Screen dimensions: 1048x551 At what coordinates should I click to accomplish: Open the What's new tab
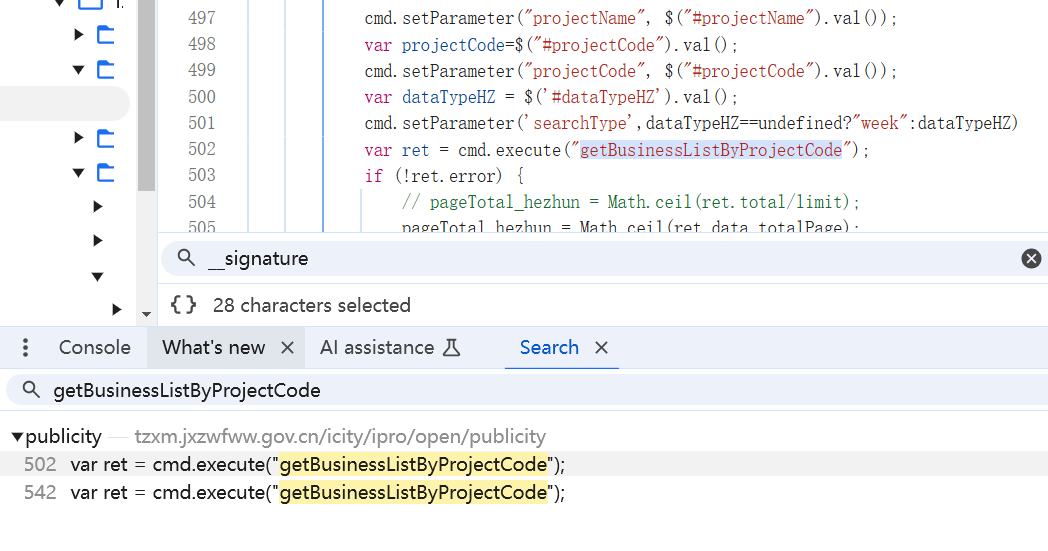coord(213,348)
